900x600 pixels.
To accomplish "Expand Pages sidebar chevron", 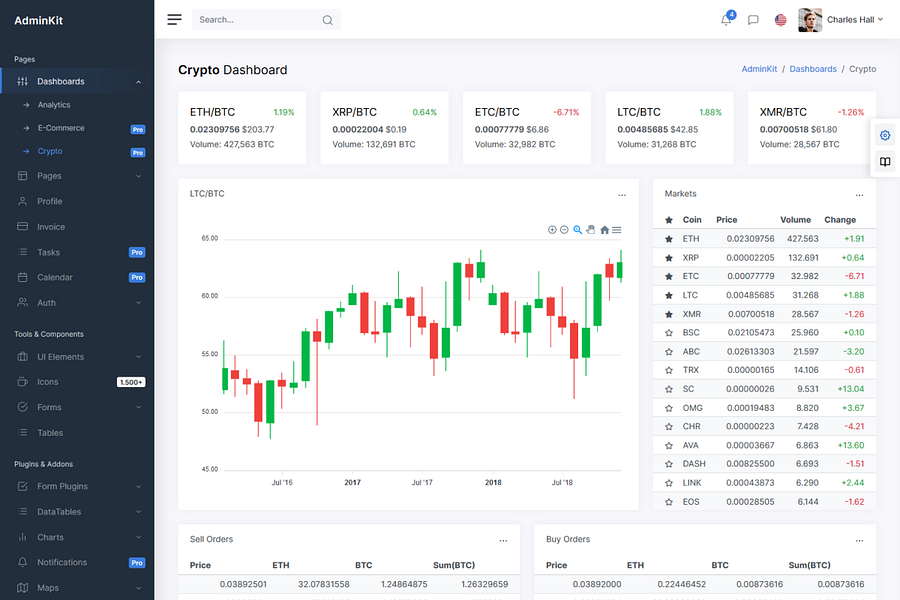I will click(x=138, y=176).
